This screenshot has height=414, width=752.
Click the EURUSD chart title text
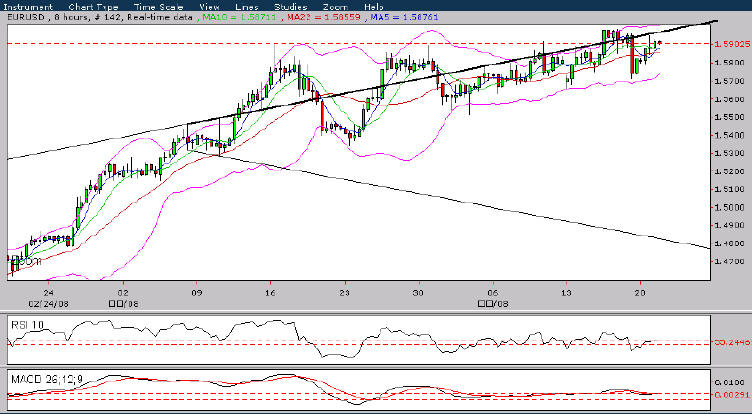click(x=25, y=17)
